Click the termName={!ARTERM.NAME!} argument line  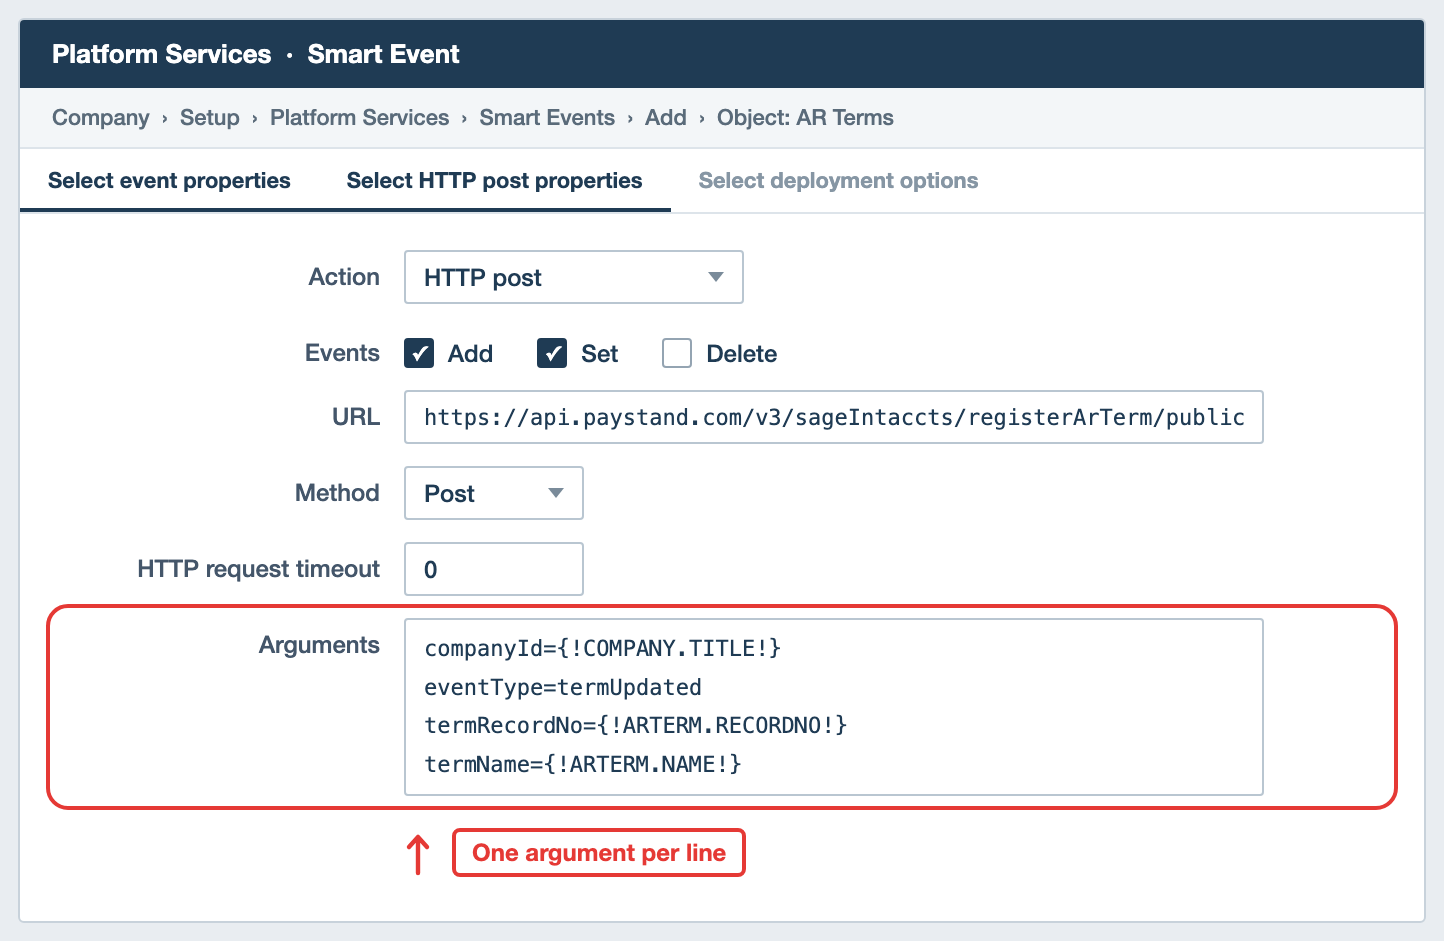pos(582,764)
